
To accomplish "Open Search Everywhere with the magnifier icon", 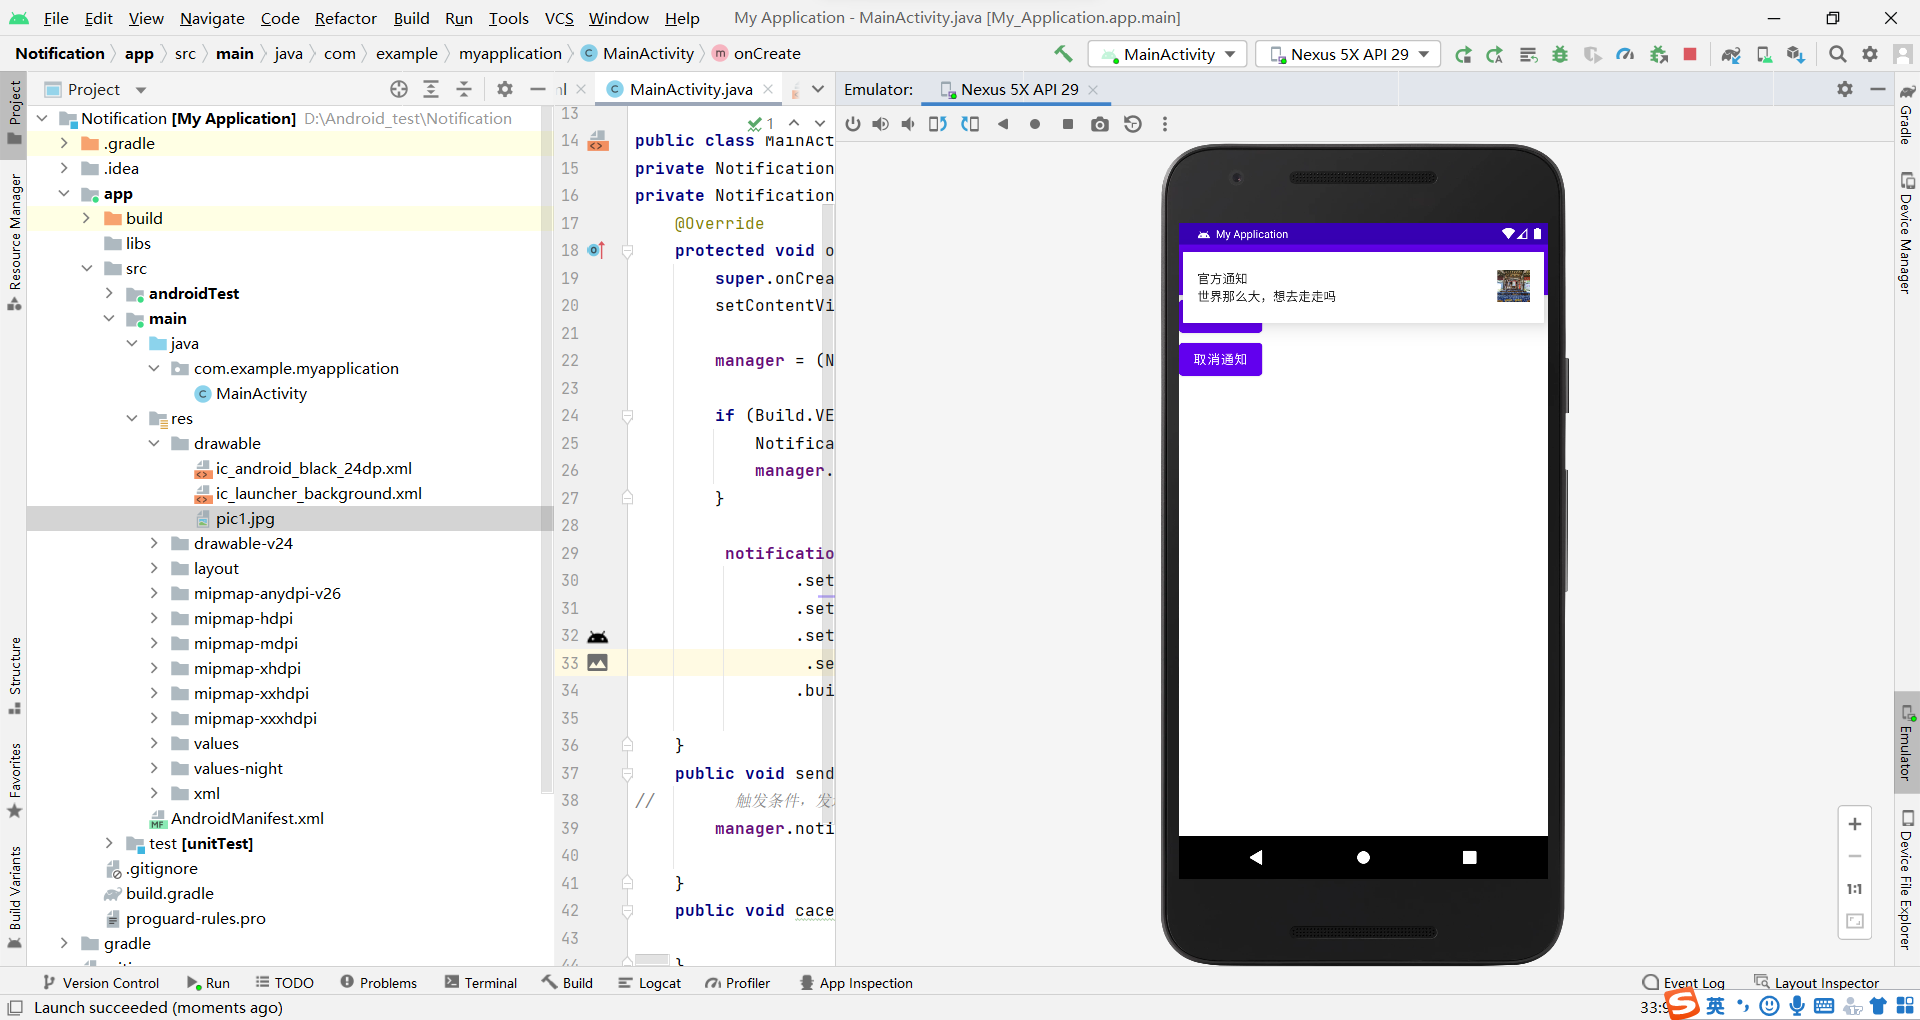I will pyautogui.click(x=1838, y=54).
